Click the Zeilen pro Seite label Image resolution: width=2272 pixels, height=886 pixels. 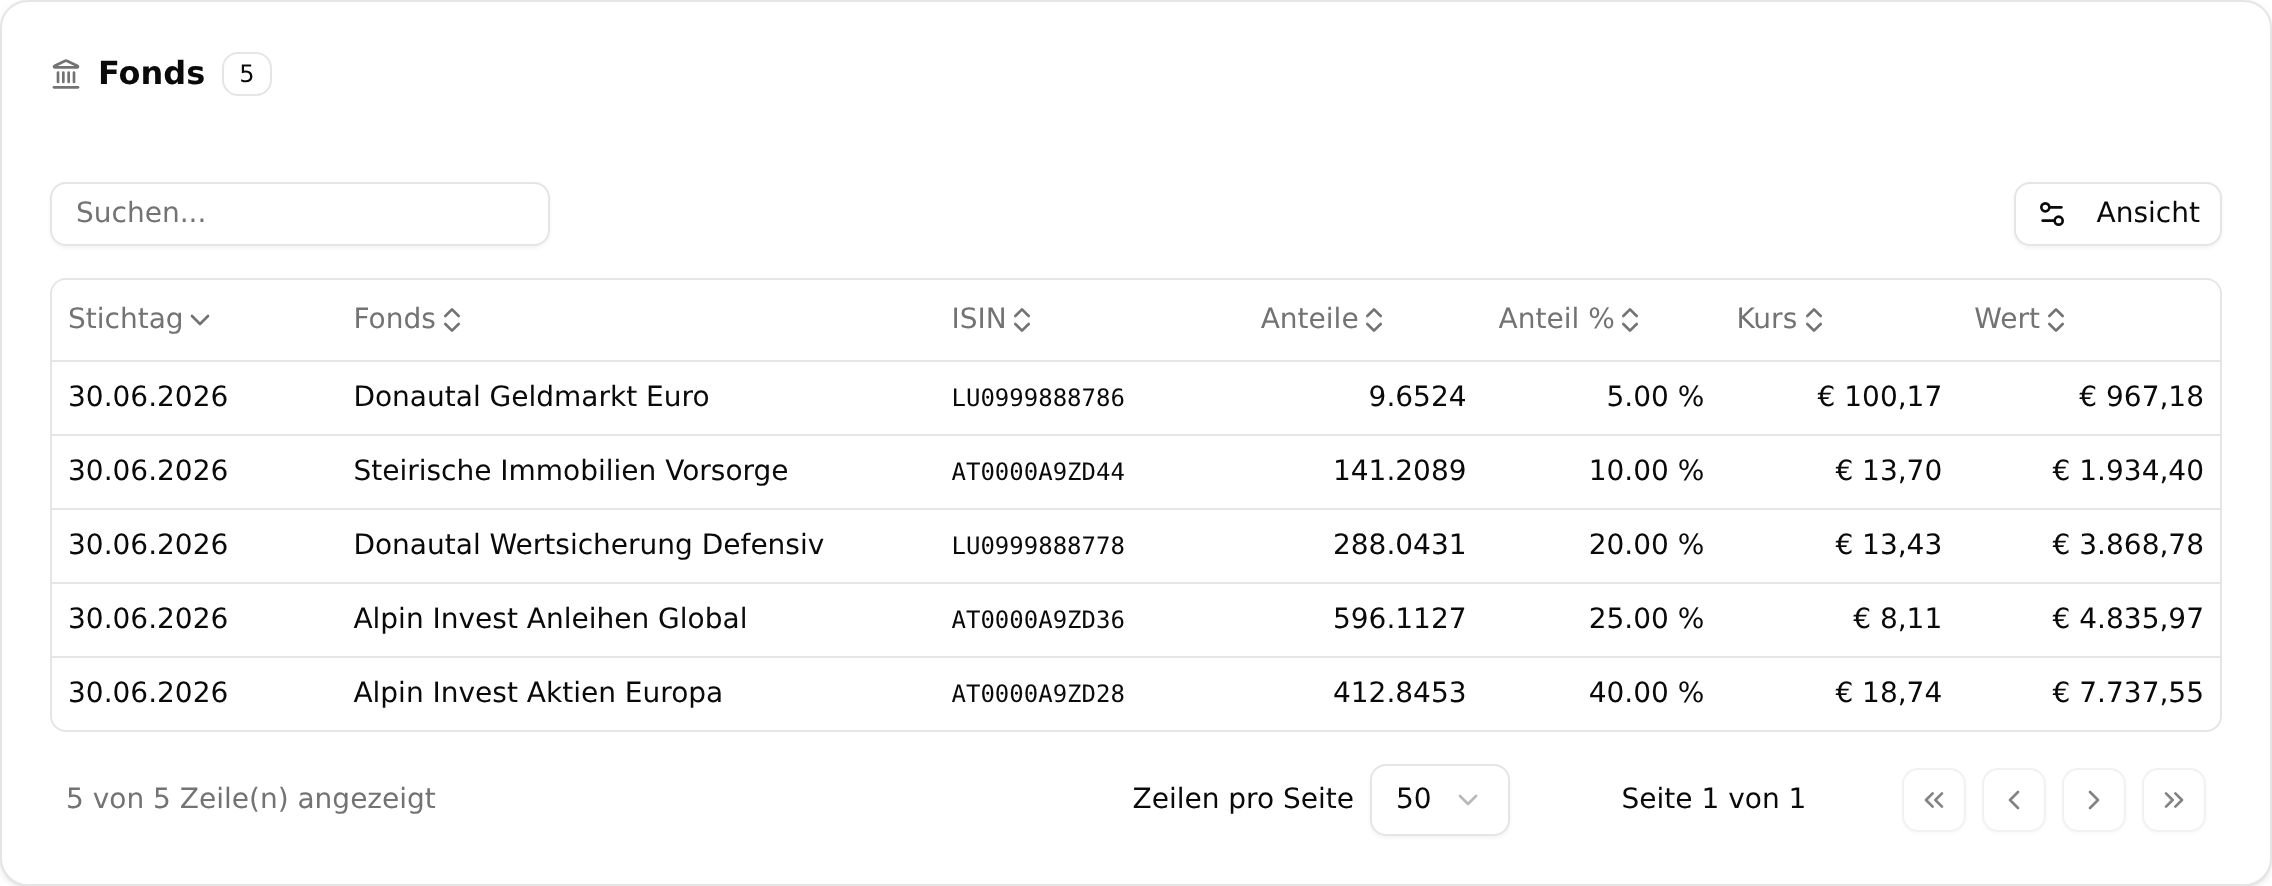[x=1242, y=799]
